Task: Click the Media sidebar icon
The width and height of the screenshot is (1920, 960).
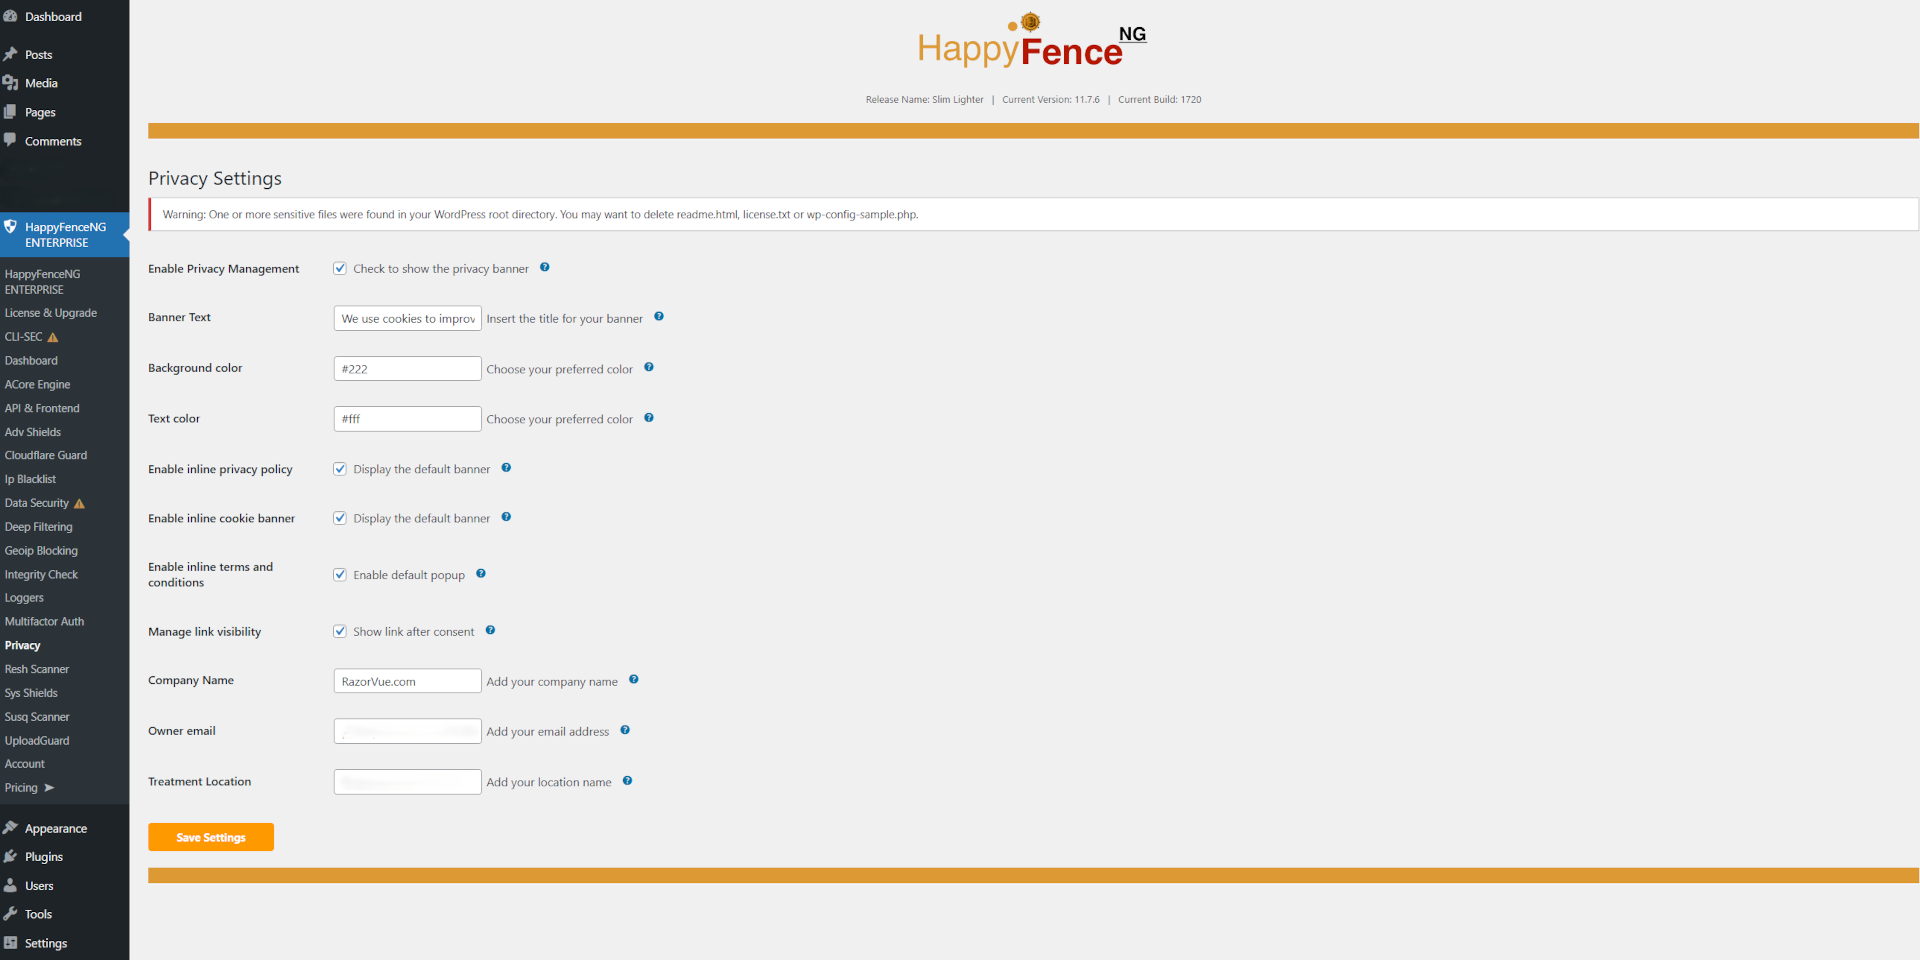Action: (x=10, y=83)
